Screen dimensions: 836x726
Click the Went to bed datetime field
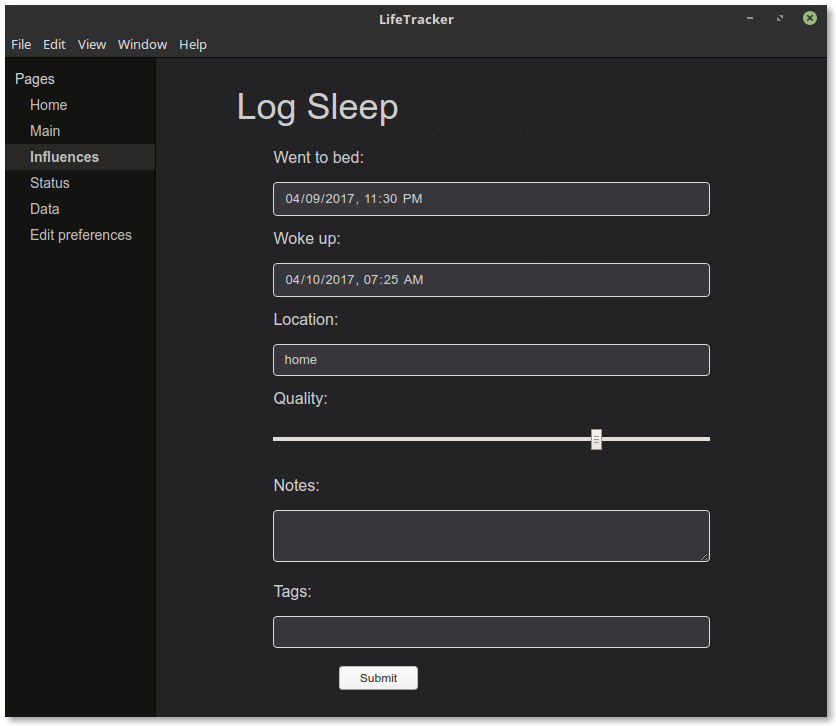pos(491,199)
